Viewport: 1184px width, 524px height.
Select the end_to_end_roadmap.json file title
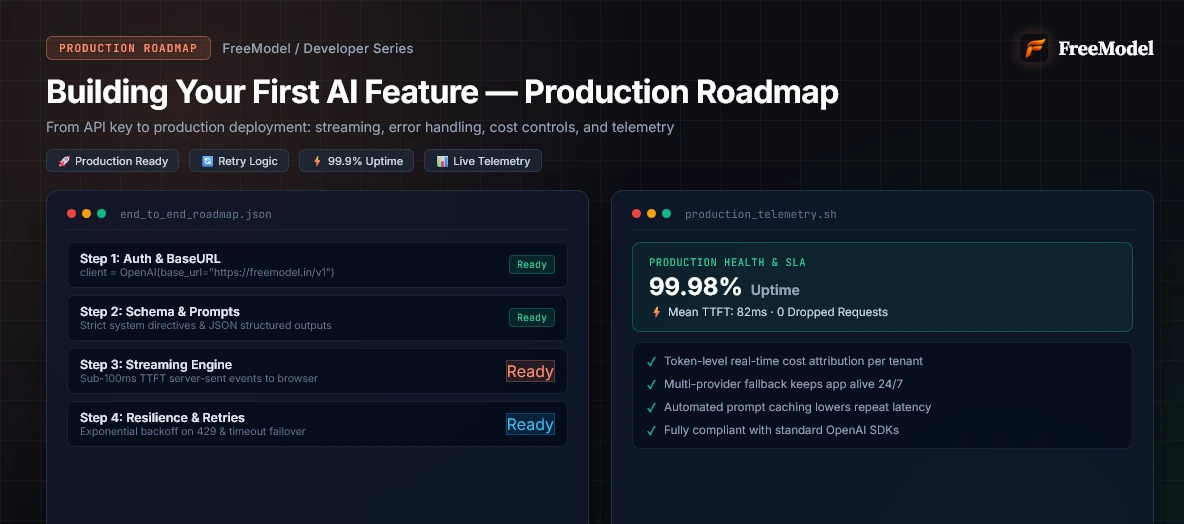(x=196, y=214)
